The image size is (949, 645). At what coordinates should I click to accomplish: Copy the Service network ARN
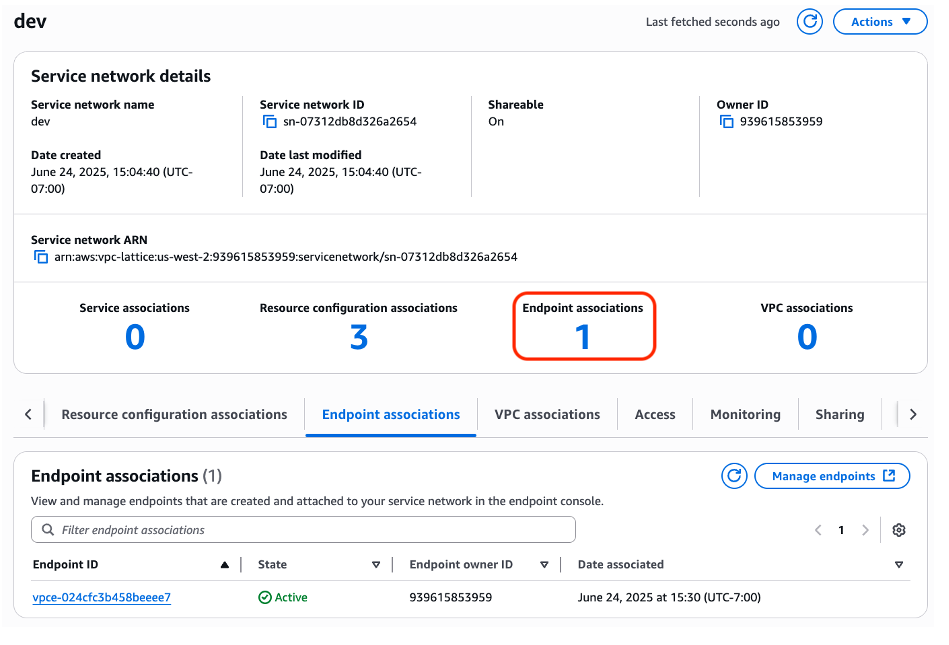[x=41, y=257]
